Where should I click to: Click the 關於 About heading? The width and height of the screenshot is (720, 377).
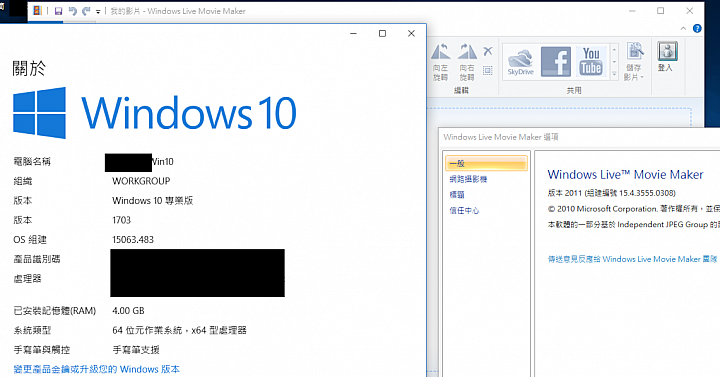[x=29, y=68]
